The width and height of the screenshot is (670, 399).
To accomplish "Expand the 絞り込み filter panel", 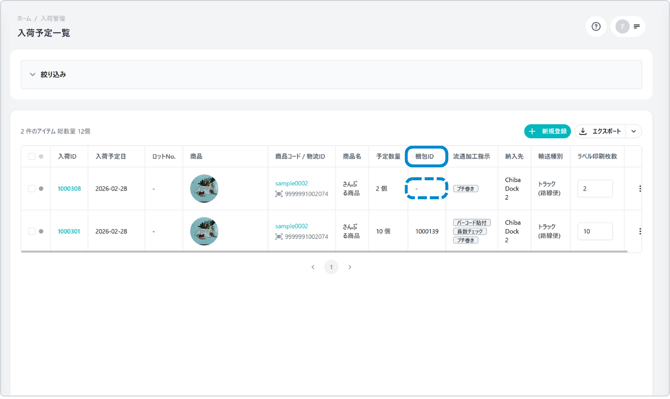I will tap(331, 74).
